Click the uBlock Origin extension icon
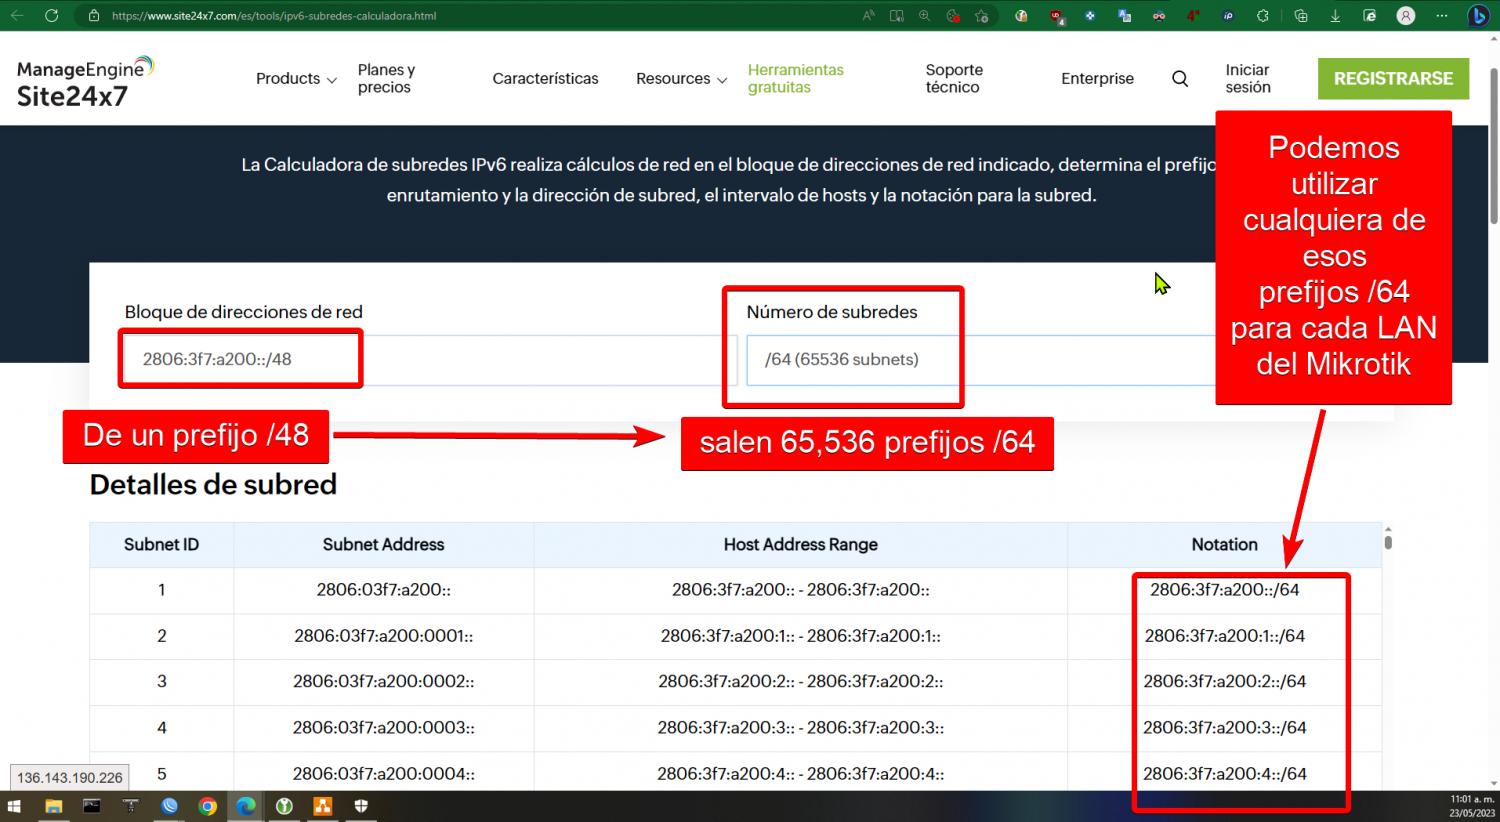This screenshot has height=822, width=1500. pyautogui.click(x=1057, y=16)
